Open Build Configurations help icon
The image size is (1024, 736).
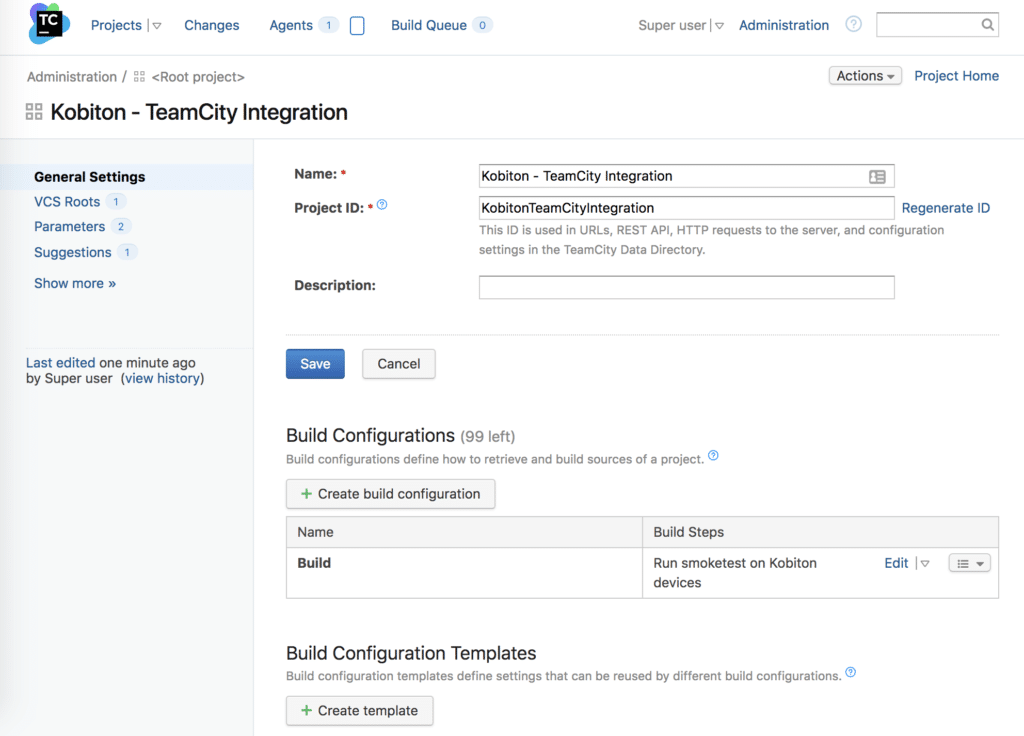713,455
